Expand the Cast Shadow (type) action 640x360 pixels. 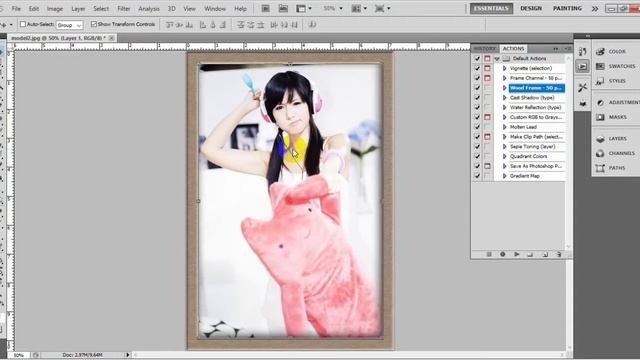click(x=504, y=98)
